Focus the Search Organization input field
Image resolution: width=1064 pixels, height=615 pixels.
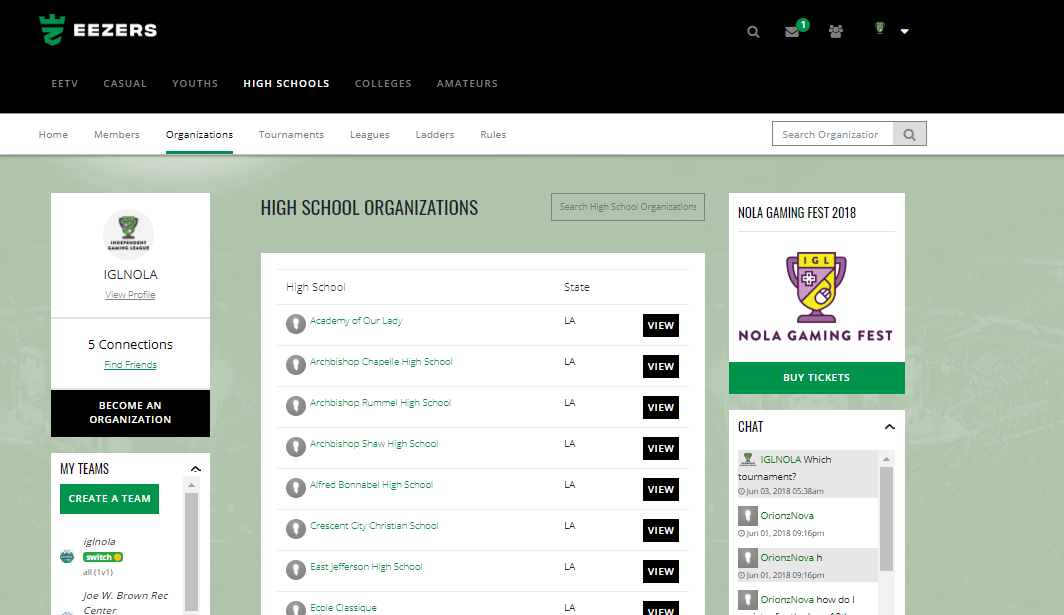833,134
